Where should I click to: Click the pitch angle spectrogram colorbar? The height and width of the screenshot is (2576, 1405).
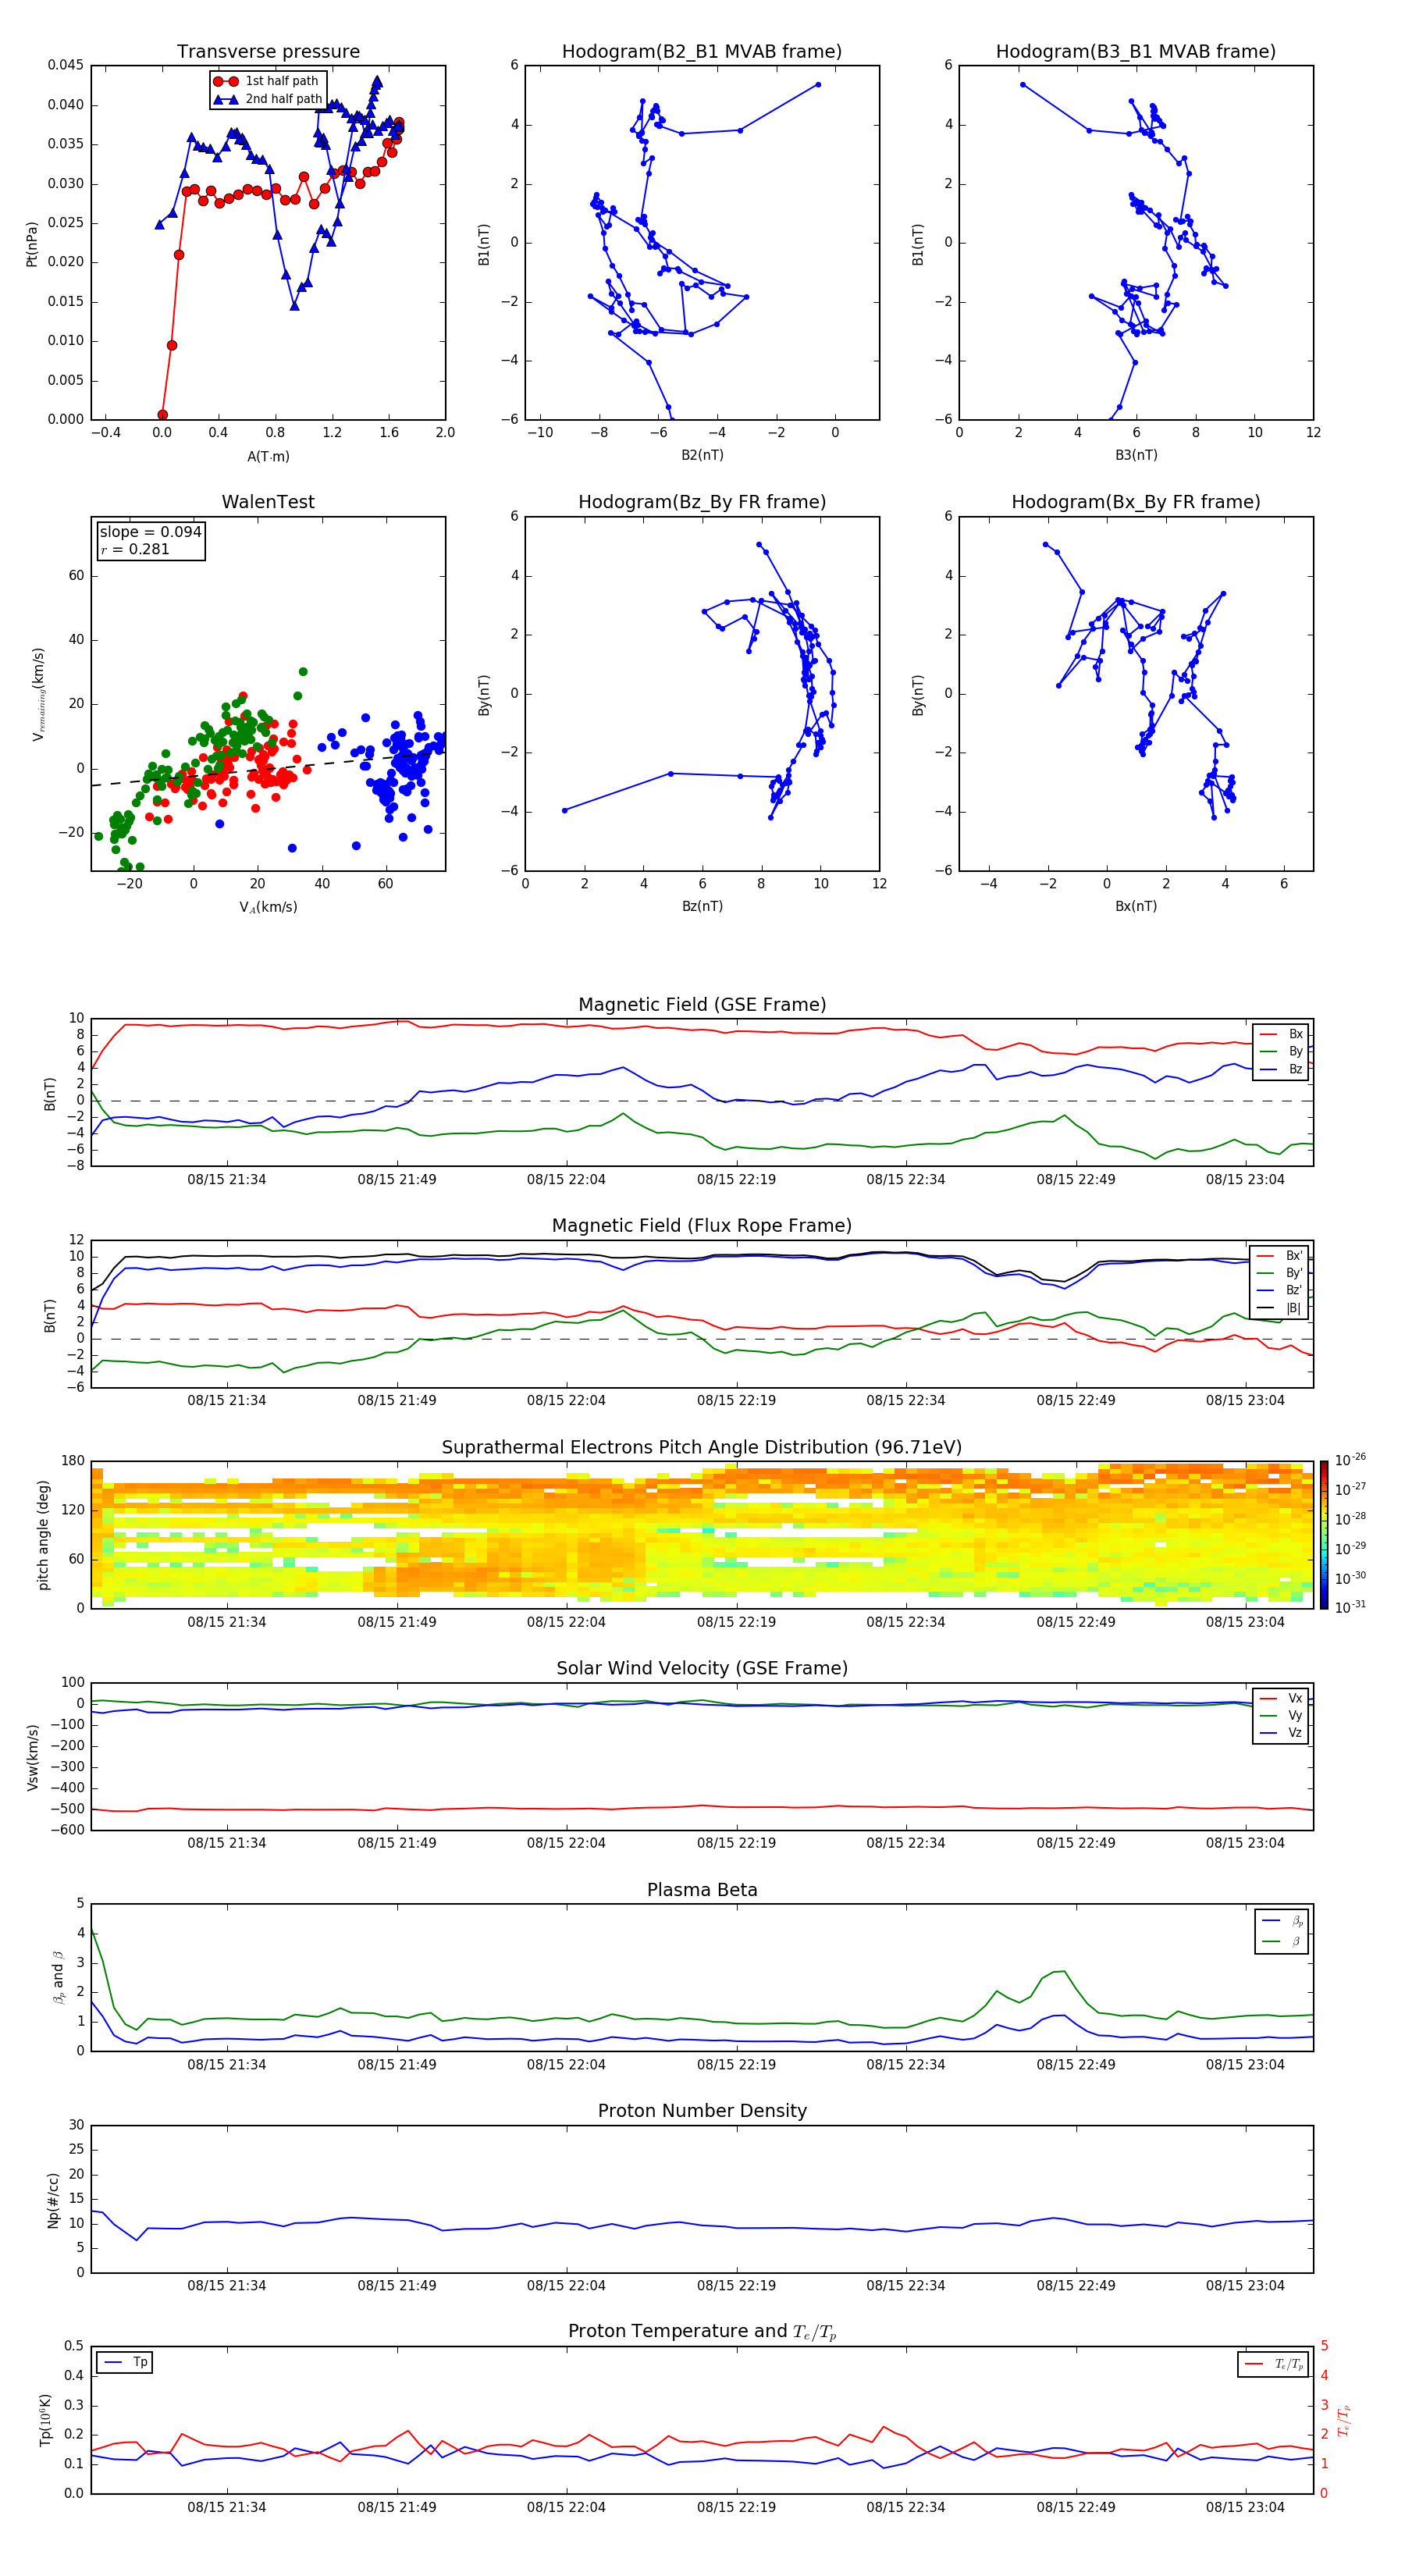(x=1324, y=1535)
